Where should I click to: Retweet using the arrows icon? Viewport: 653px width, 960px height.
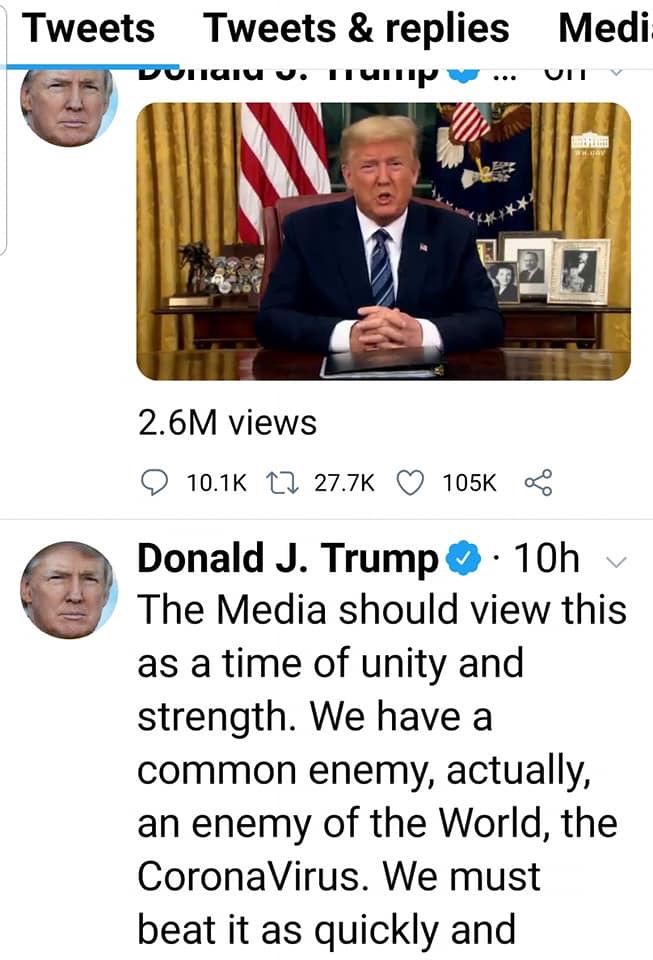[x=282, y=482]
